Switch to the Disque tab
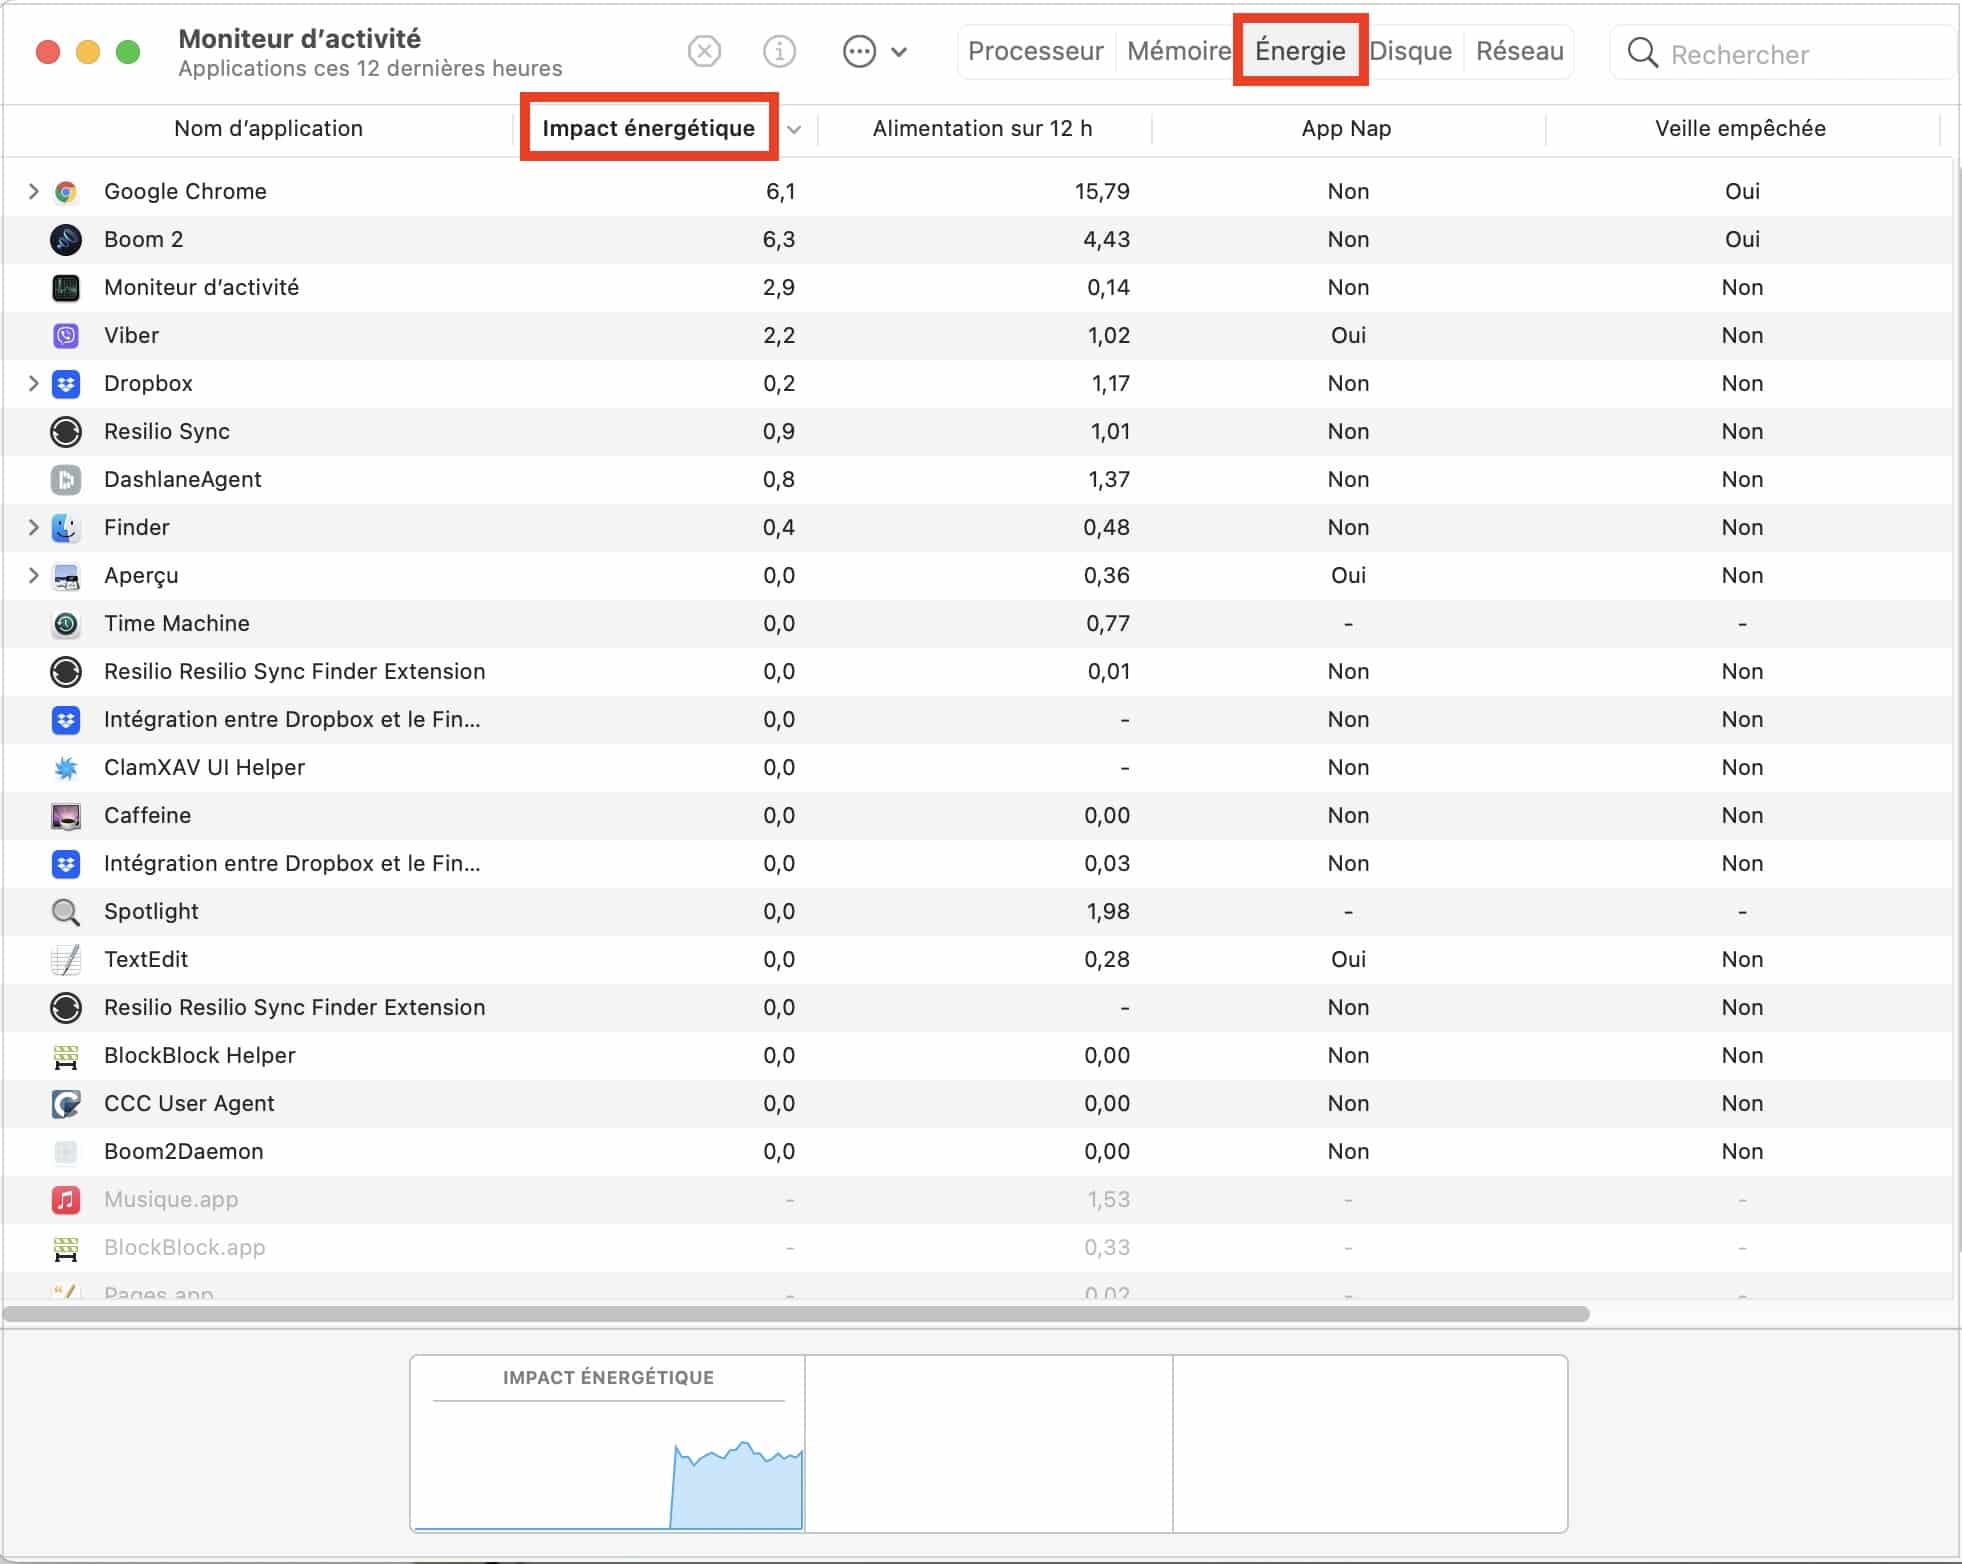1962x1564 pixels. coord(1410,51)
